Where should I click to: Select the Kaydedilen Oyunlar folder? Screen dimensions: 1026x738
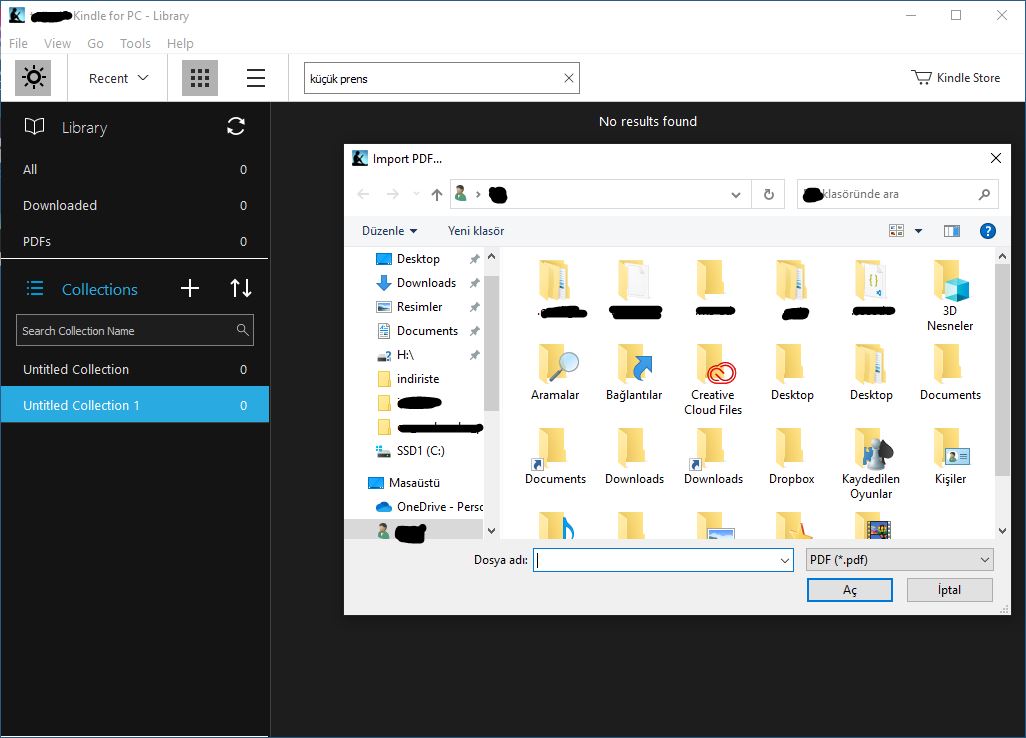pyautogui.click(x=871, y=463)
